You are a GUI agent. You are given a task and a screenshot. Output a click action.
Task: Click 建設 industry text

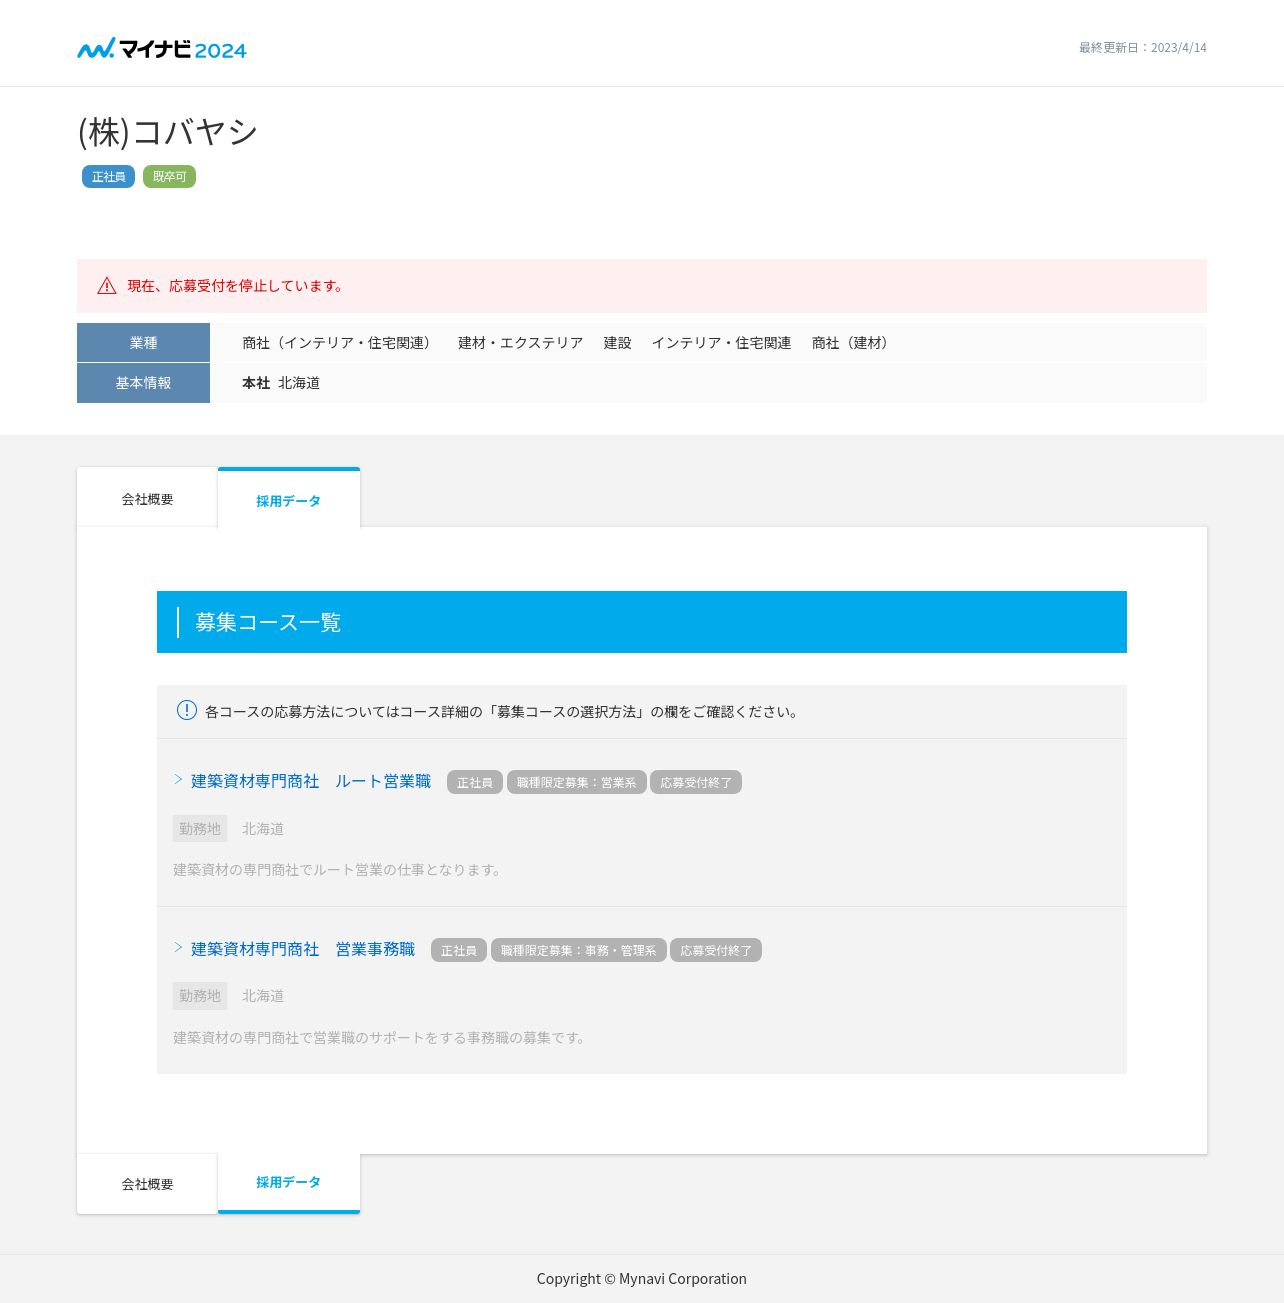click(x=617, y=343)
